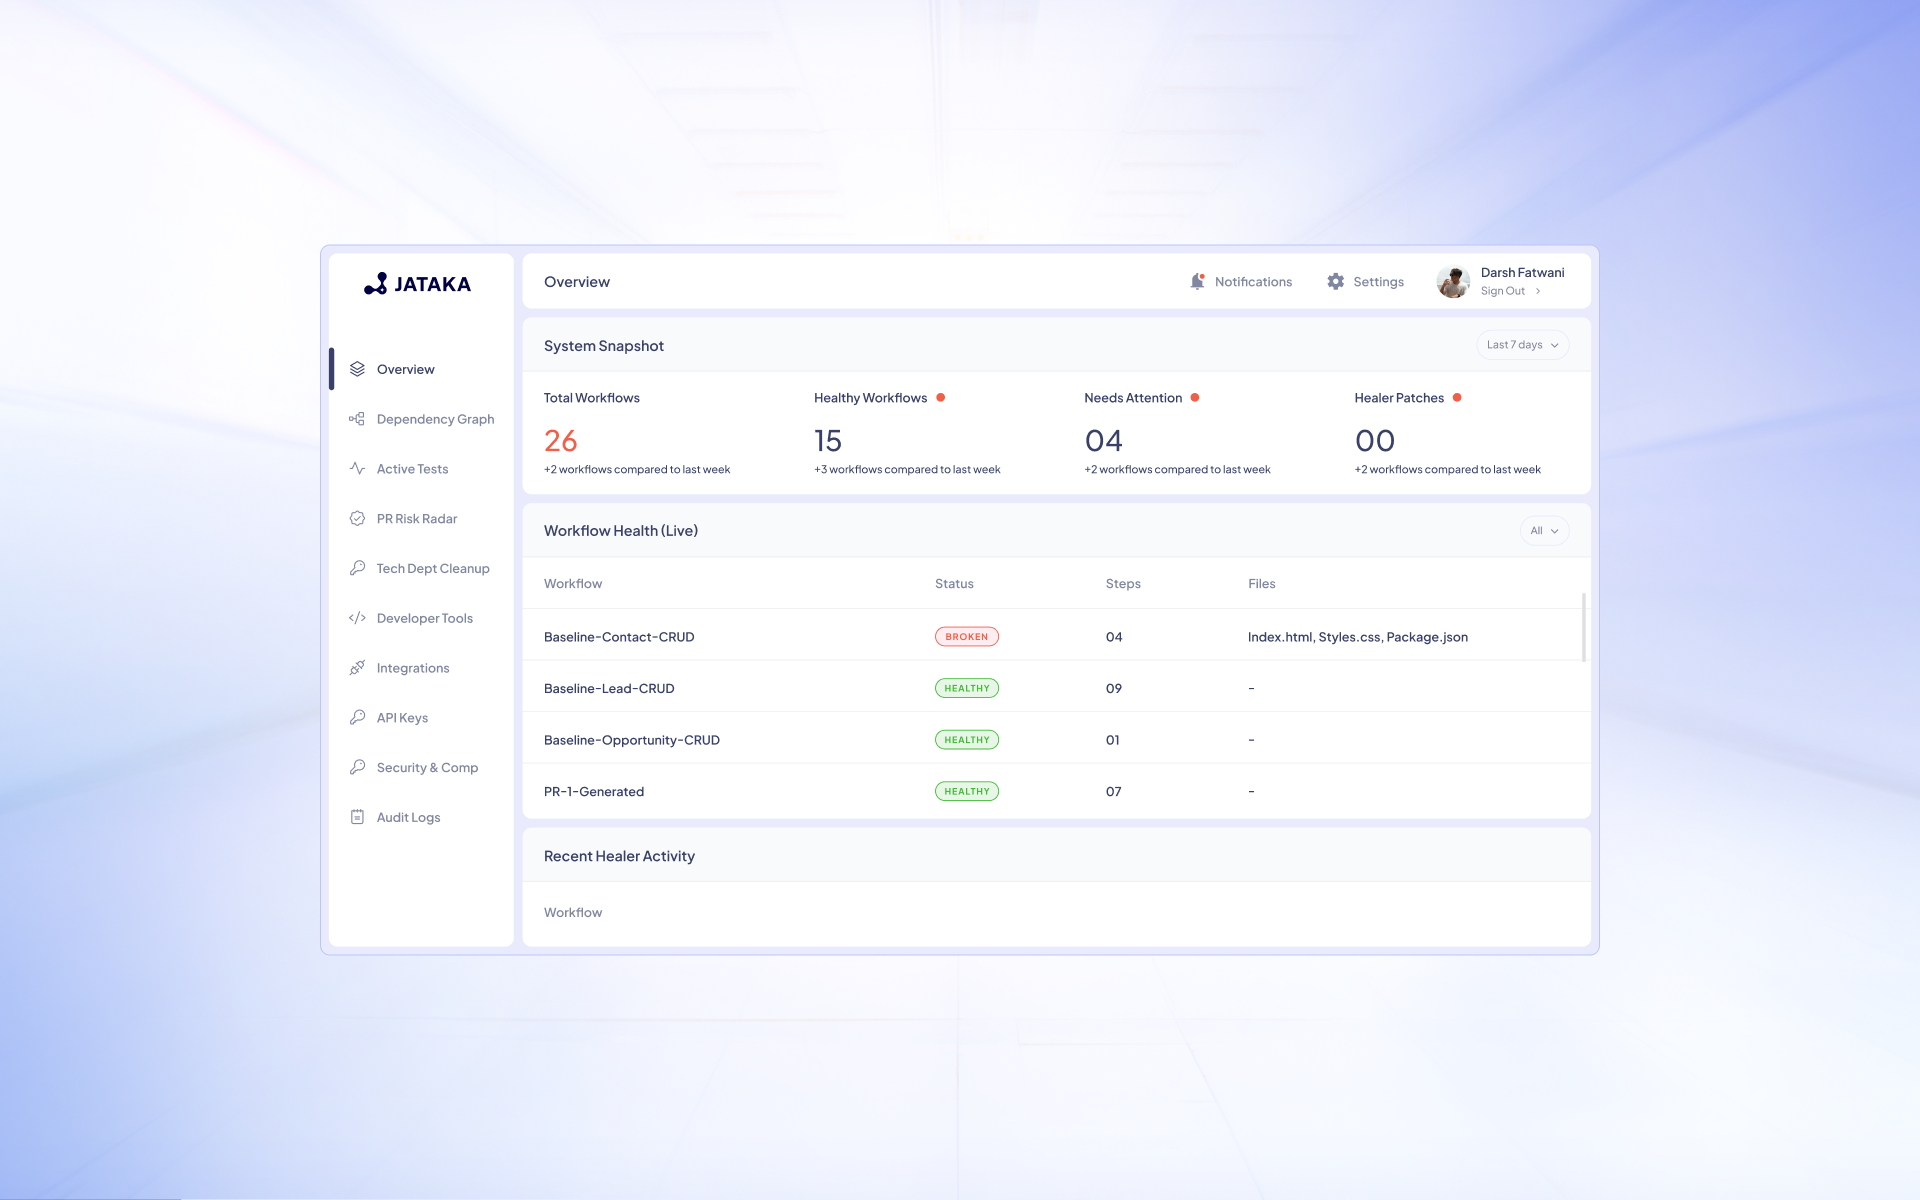Open the All filter dropdown in Workflow Health
The width and height of the screenshot is (1920, 1200).
1544,531
